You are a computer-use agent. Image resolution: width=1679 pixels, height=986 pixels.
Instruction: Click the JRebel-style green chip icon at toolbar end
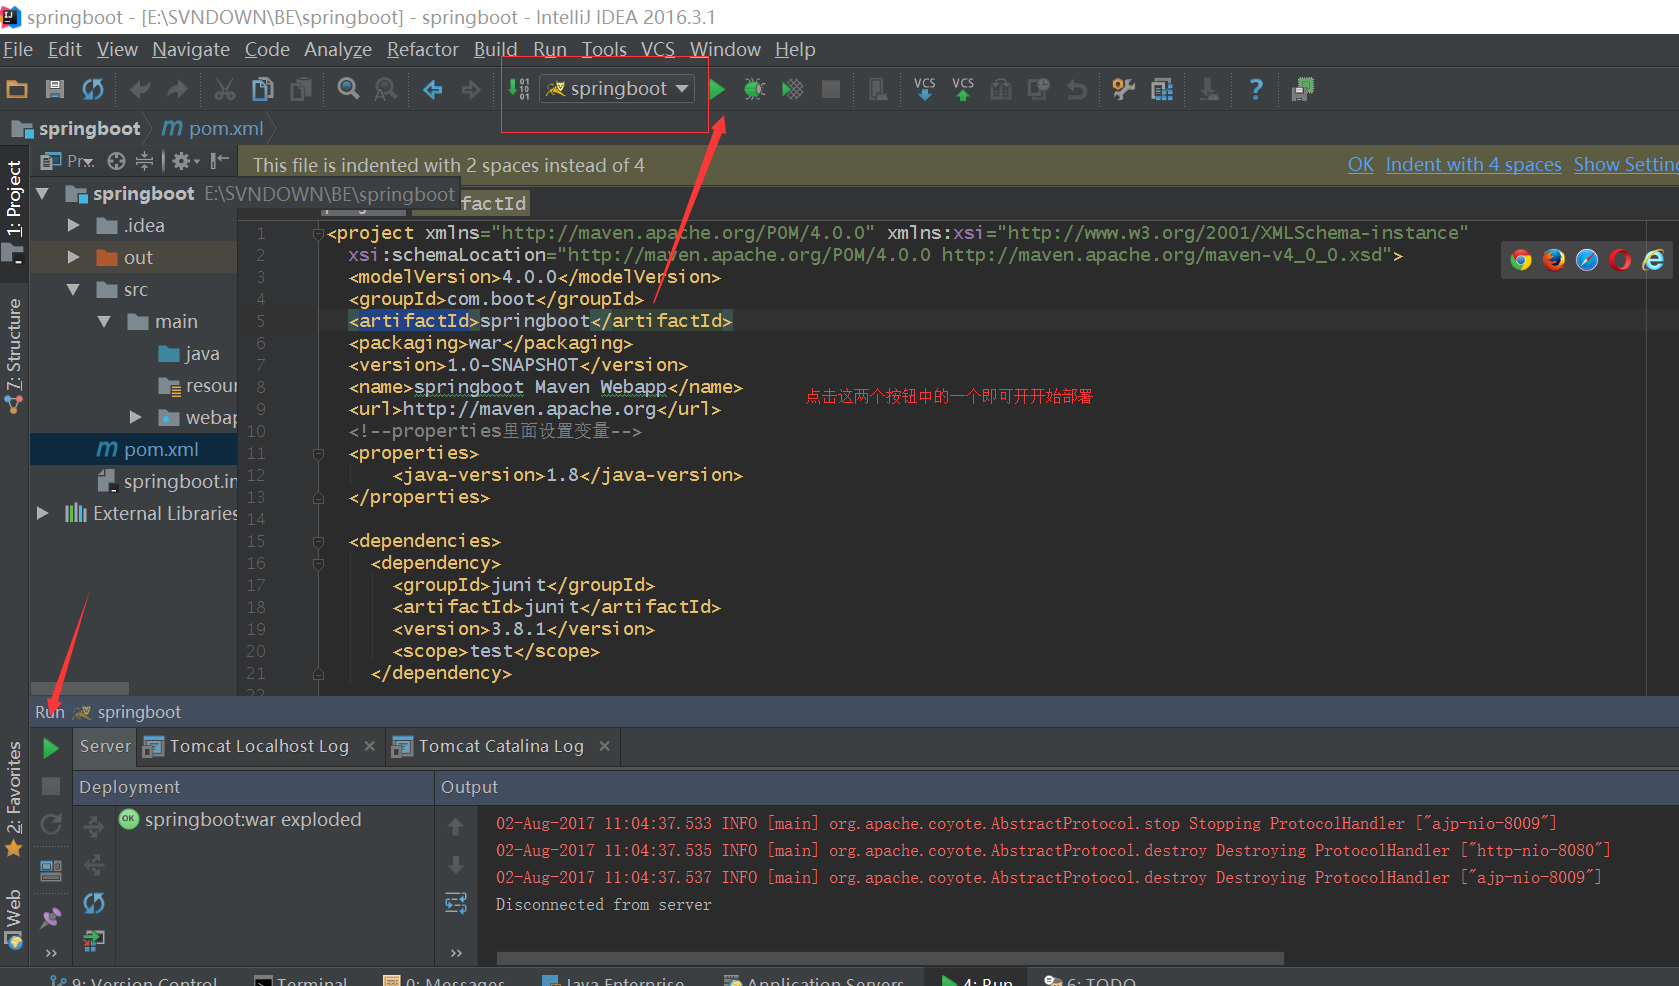1303,89
